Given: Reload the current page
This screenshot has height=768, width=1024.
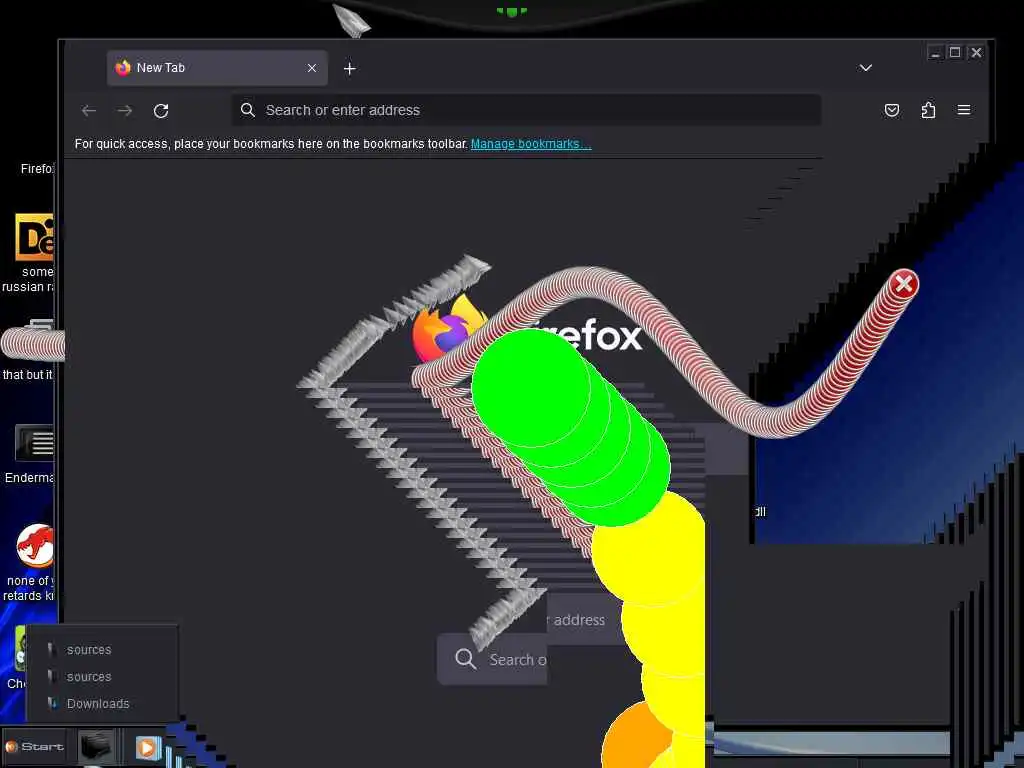Looking at the screenshot, I should pos(161,110).
